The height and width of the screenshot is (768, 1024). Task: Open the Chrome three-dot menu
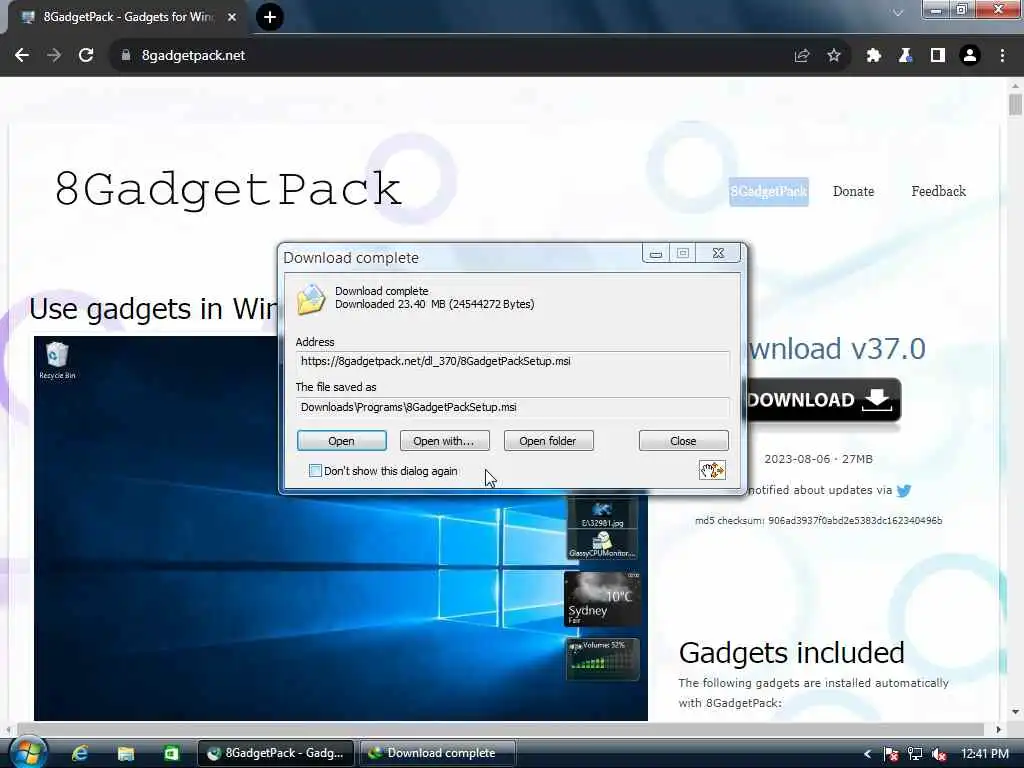pos(1002,56)
